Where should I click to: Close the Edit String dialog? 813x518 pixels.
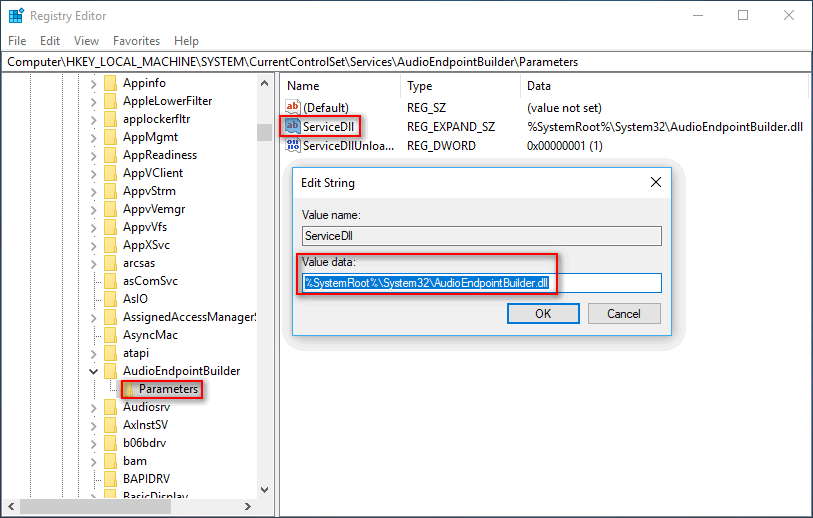pos(656,183)
